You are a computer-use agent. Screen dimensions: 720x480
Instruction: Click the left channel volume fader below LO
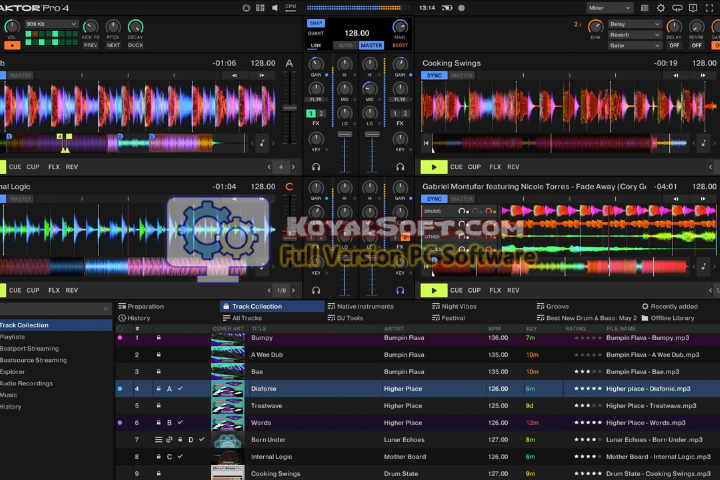(x=344, y=135)
